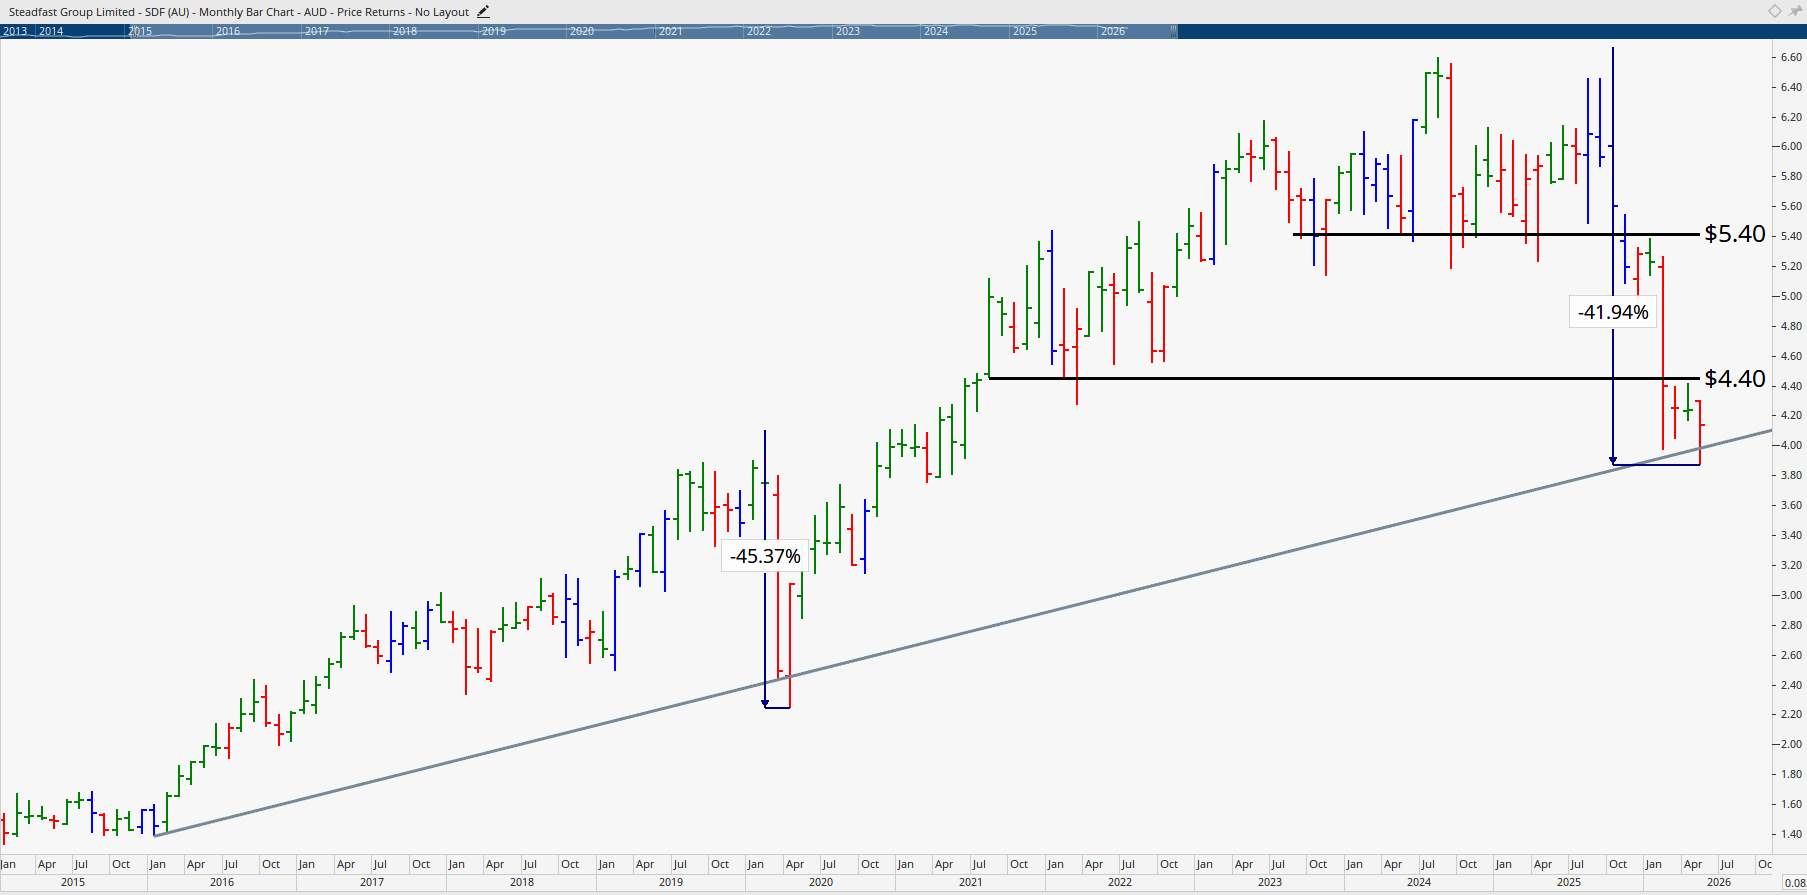
Task: Click the right grip handle of the navigator range
Action: (1174, 31)
